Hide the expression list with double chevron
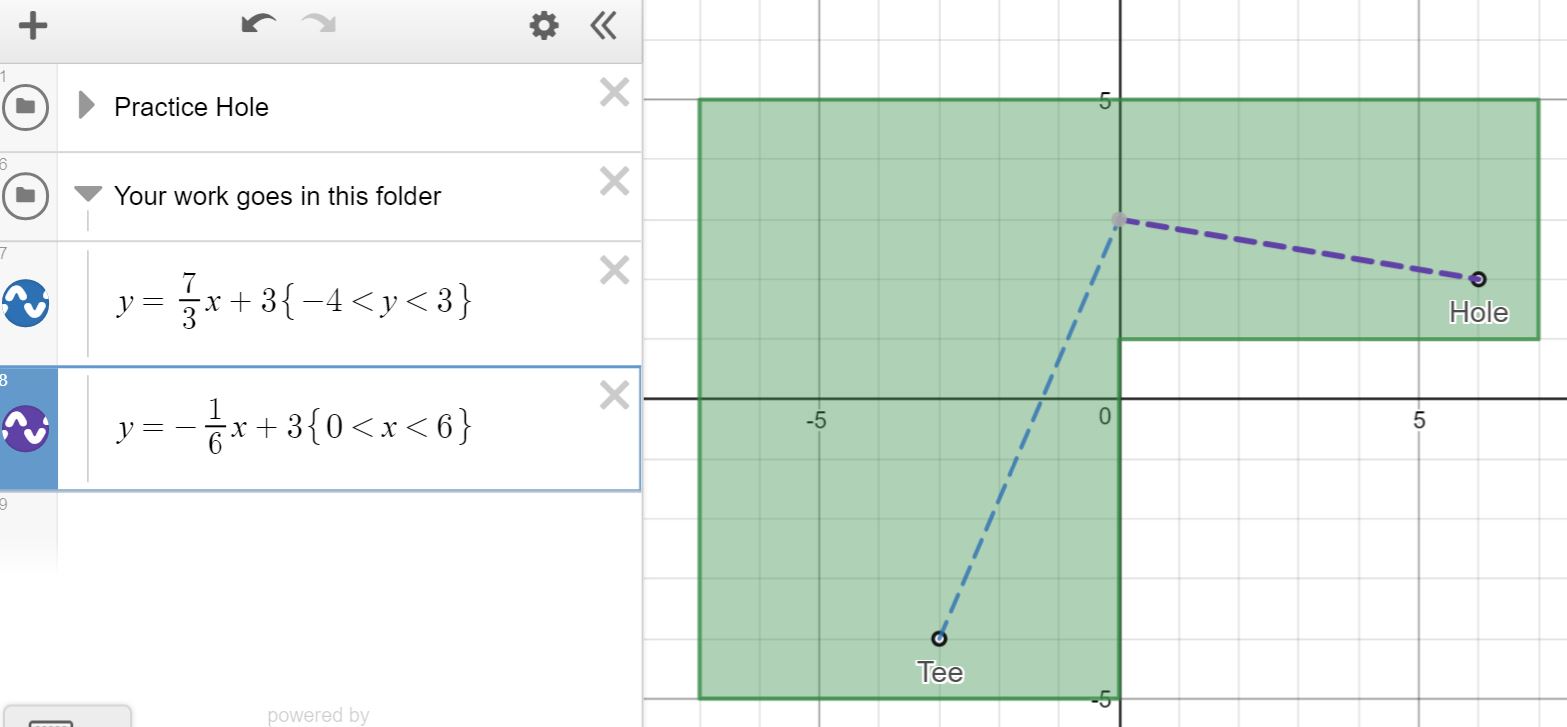 tap(603, 26)
